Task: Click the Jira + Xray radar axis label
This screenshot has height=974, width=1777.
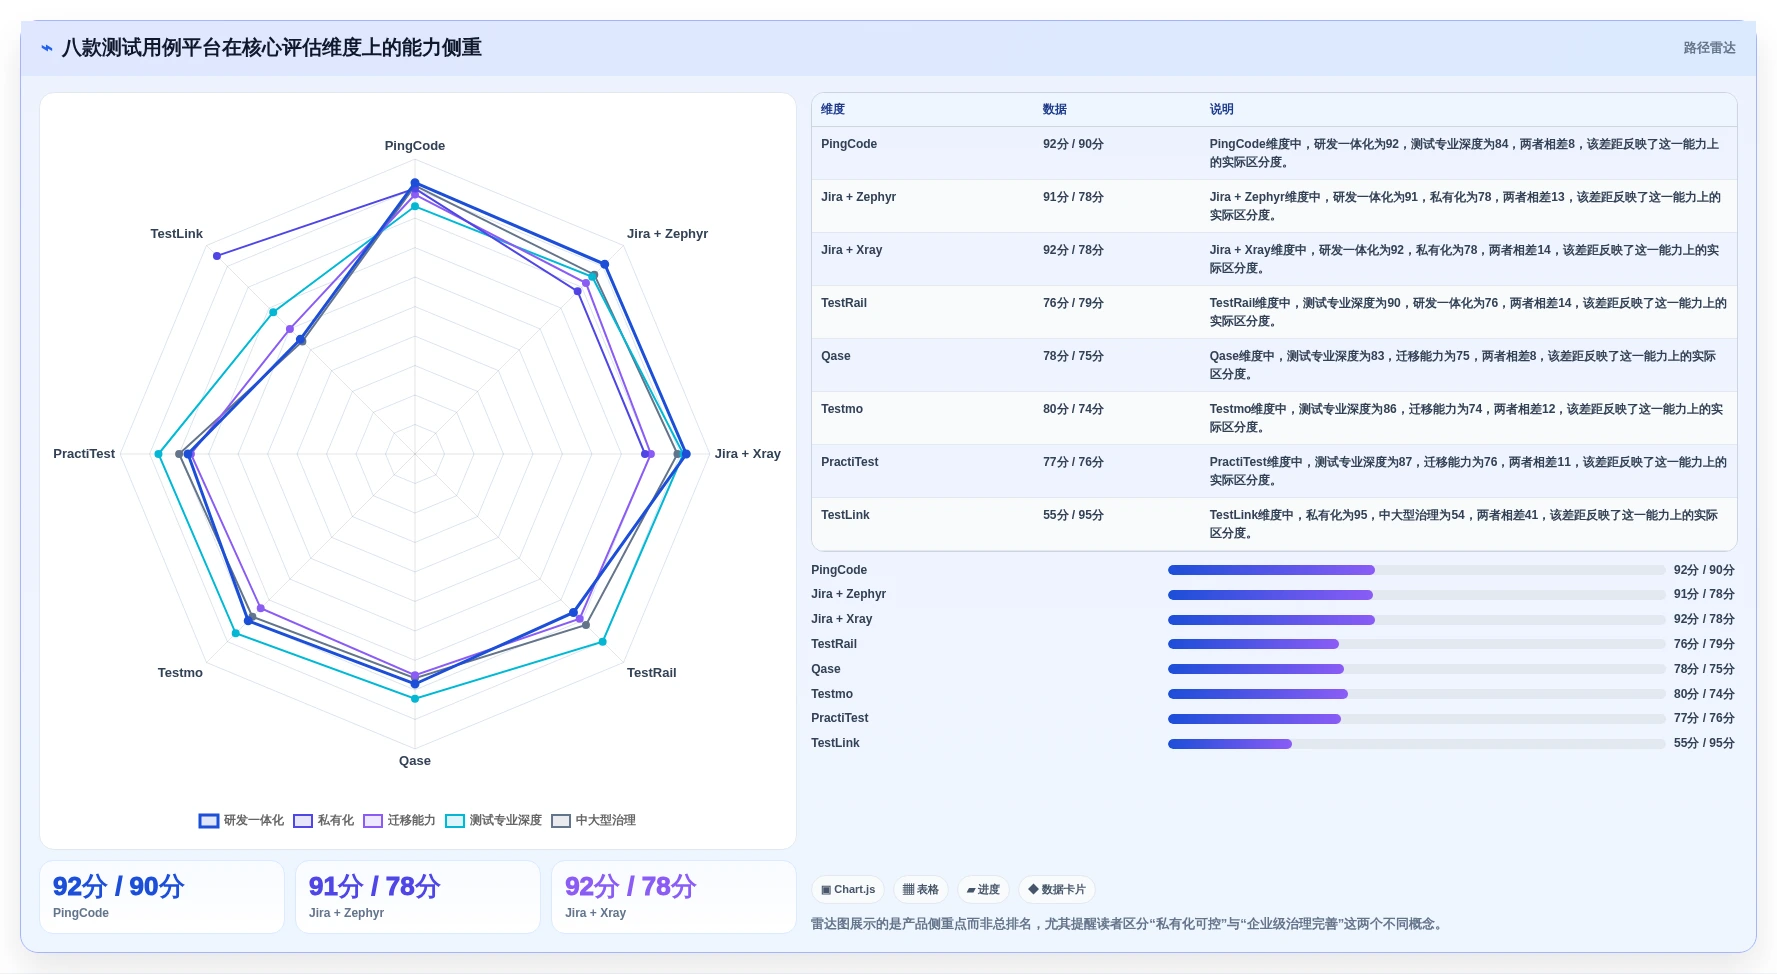Action: (748, 454)
